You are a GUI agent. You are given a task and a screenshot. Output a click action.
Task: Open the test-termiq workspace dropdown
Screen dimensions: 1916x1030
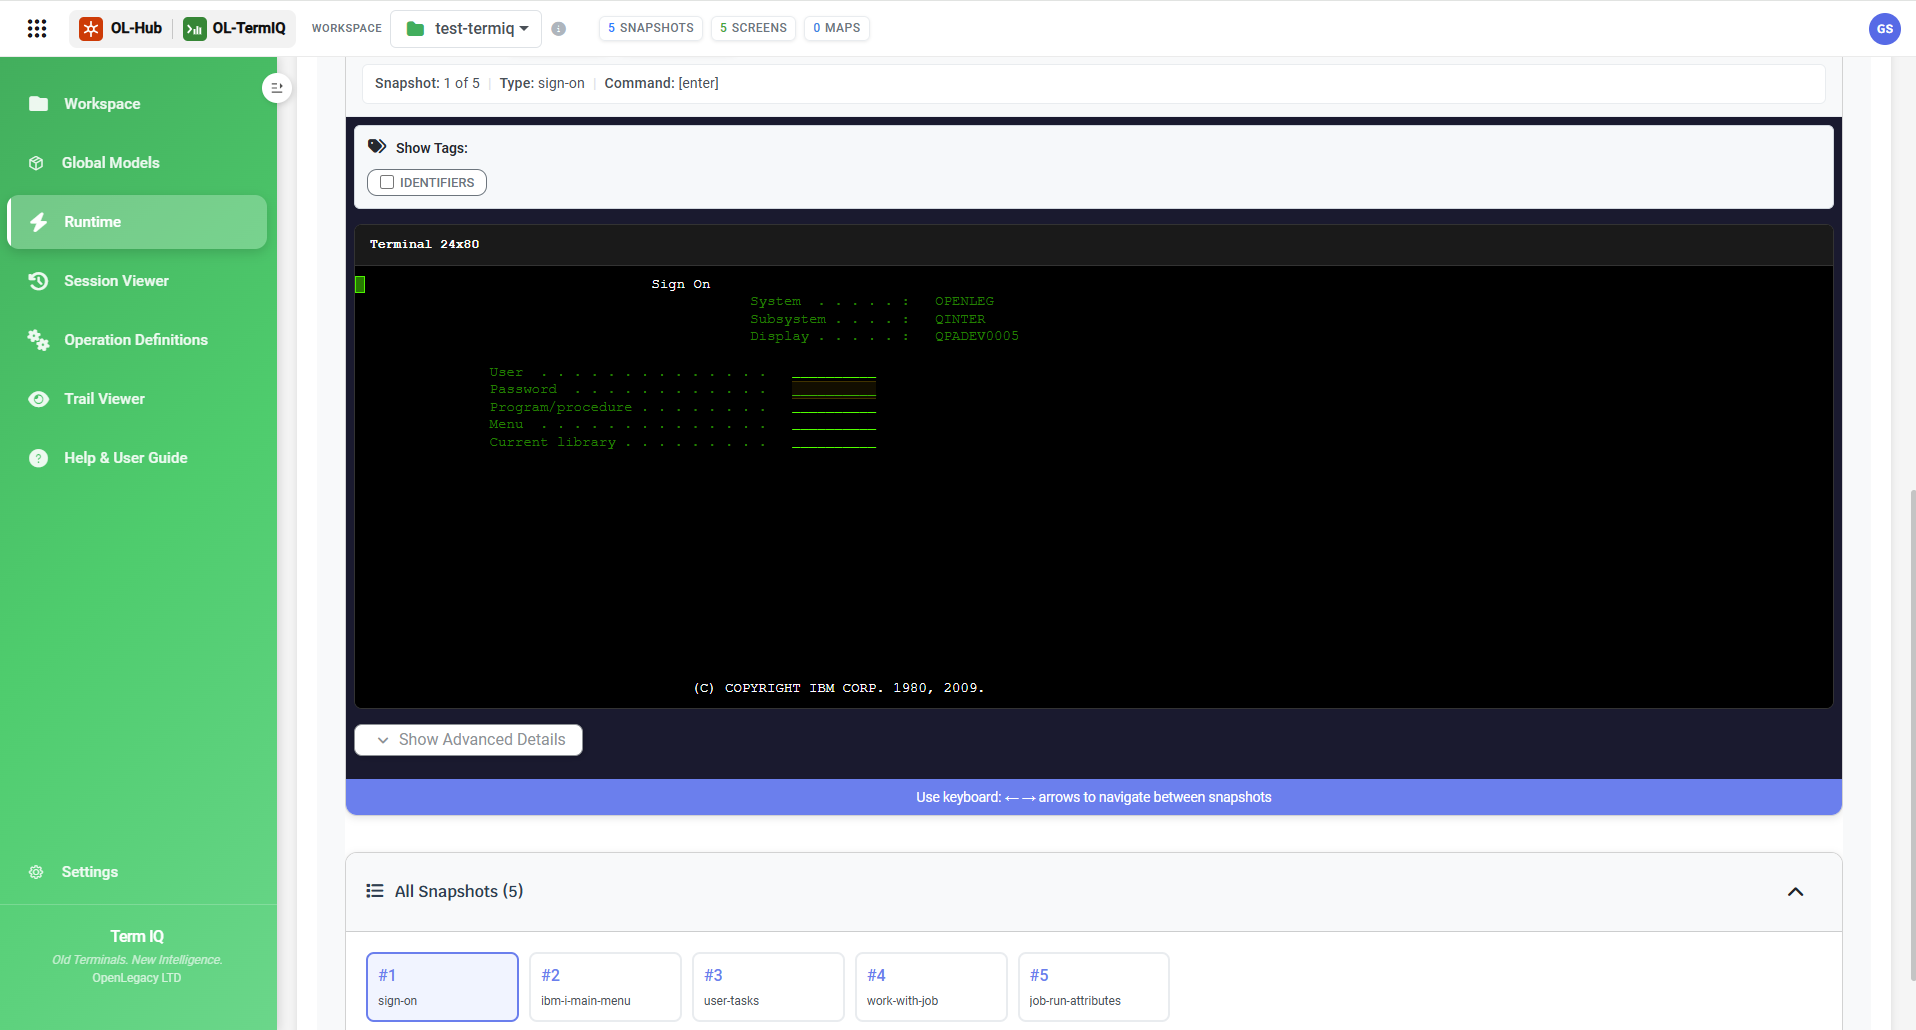pos(466,28)
